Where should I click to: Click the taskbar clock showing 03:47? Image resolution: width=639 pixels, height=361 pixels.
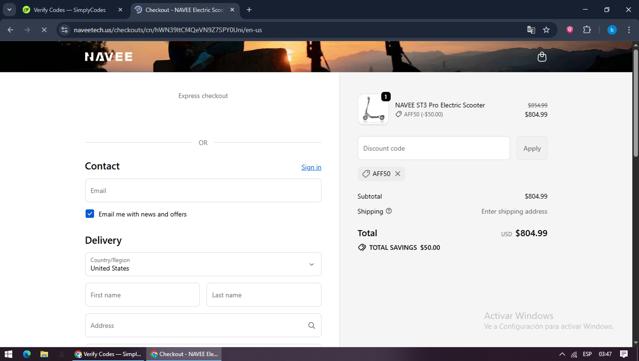[x=605, y=354]
